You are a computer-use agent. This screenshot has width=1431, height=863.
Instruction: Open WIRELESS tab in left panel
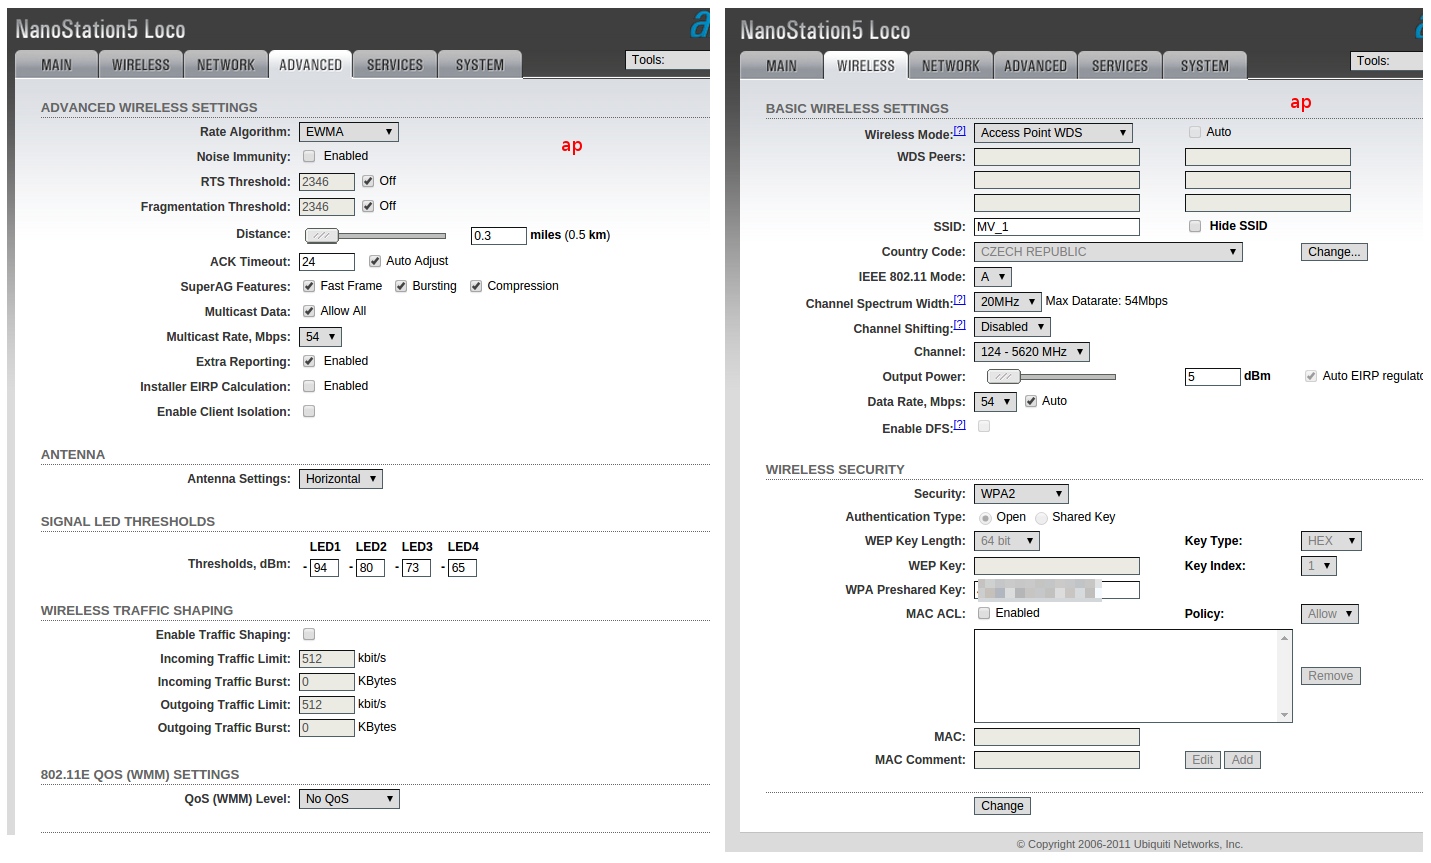click(x=141, y=64)
